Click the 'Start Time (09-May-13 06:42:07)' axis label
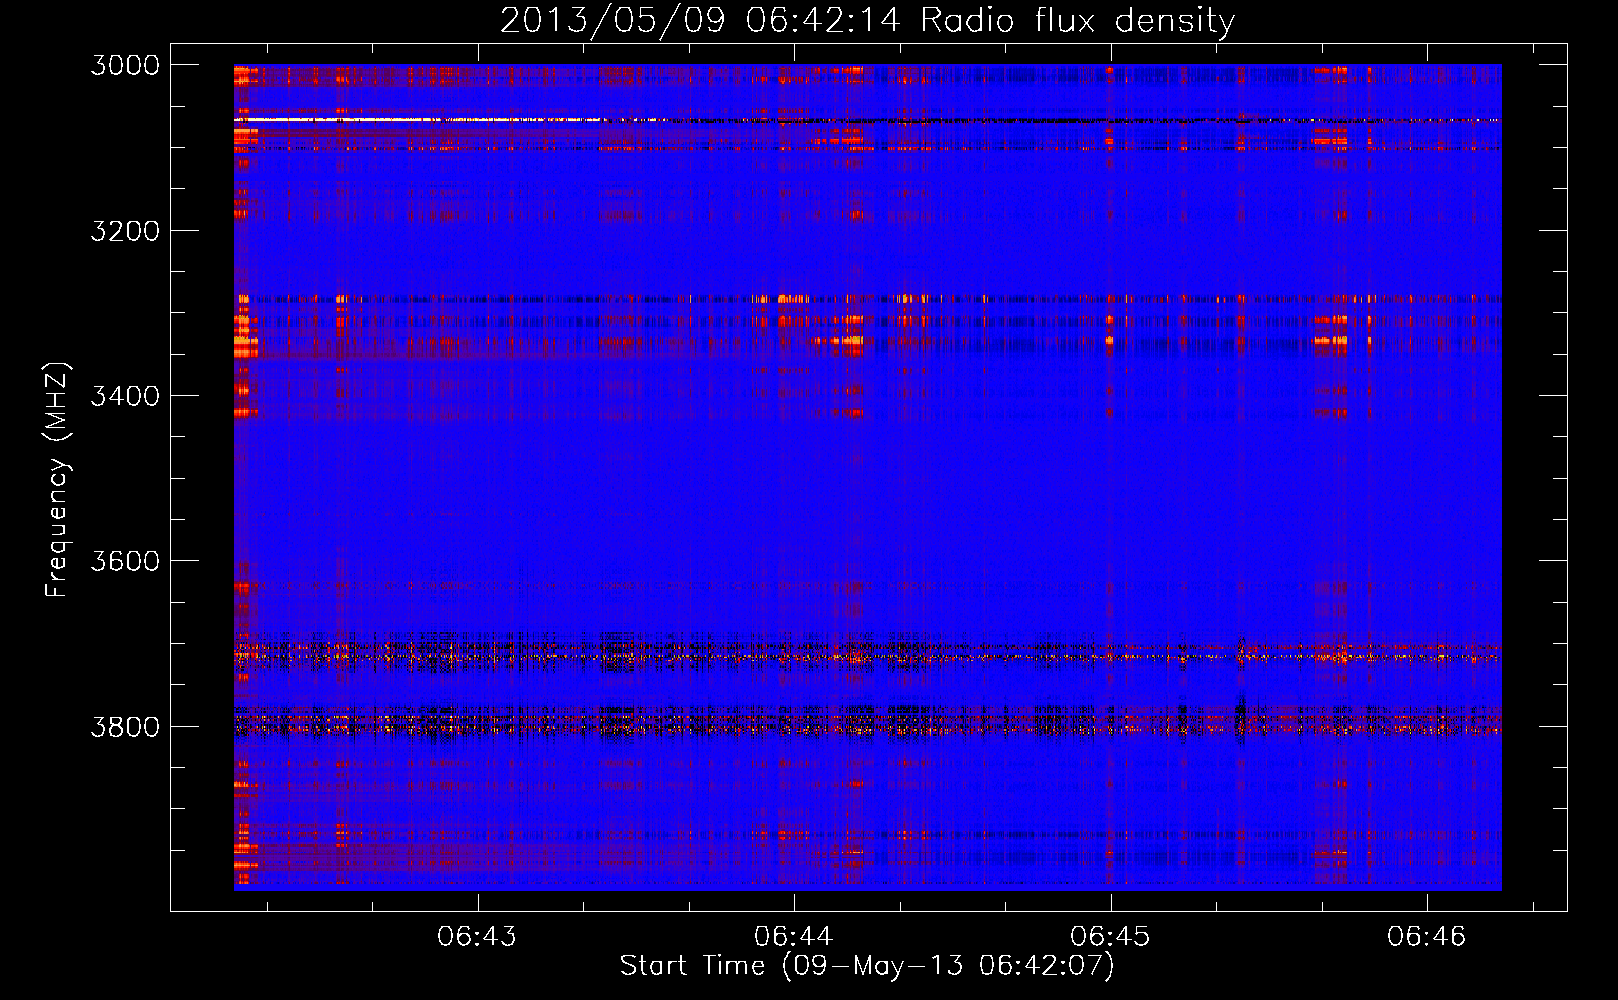 [x=867, y=966]
